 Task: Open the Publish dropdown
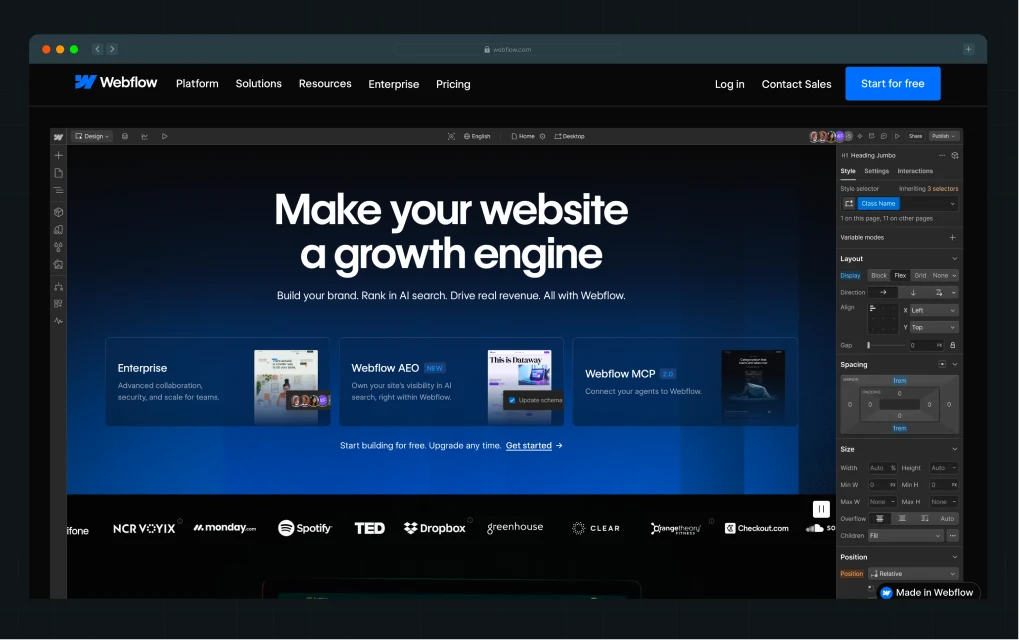(x=944, y=136)
